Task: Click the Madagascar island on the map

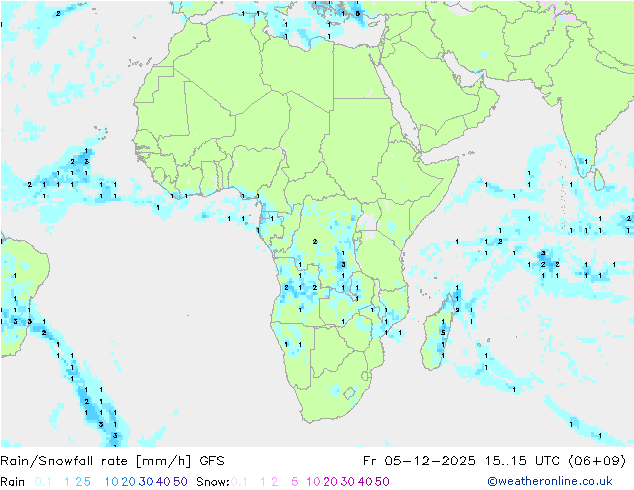Action: [437, 334]
